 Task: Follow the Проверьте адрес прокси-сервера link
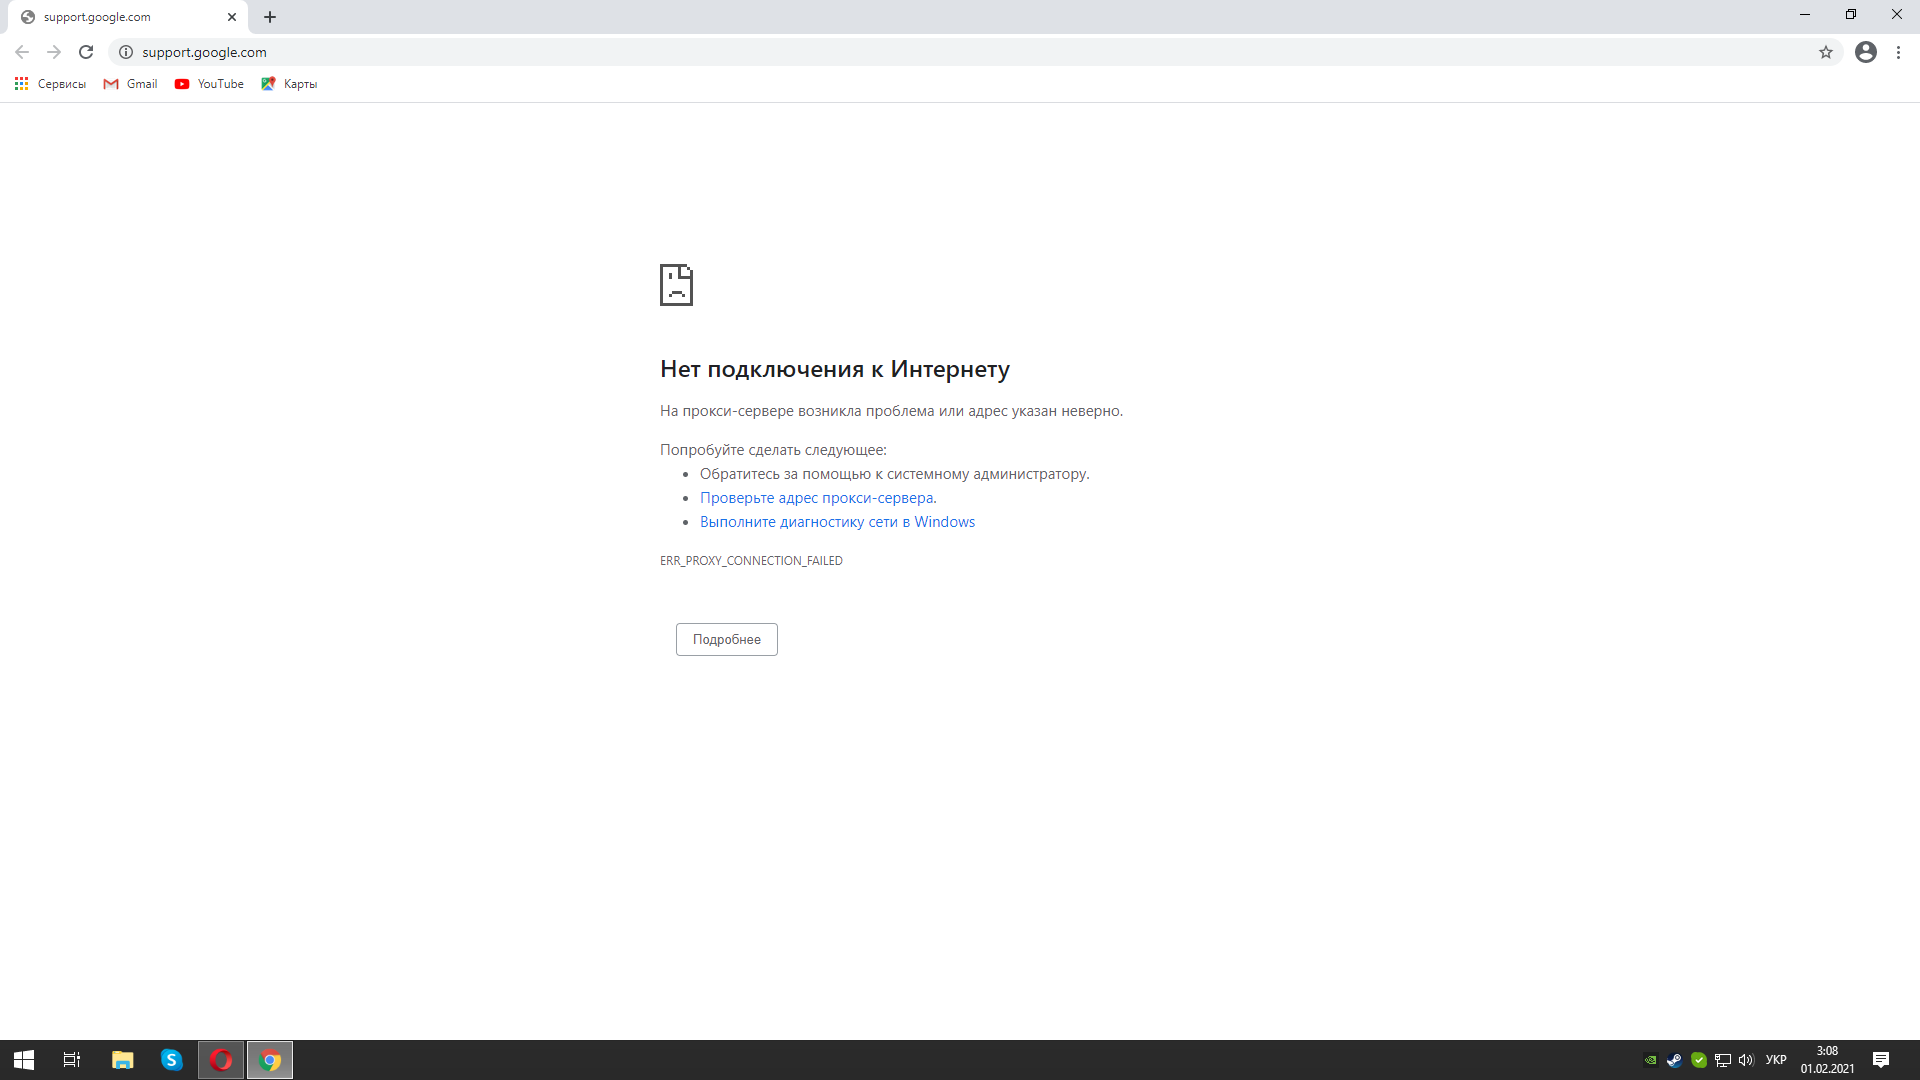pyautogui.click(x=817, y=498)
